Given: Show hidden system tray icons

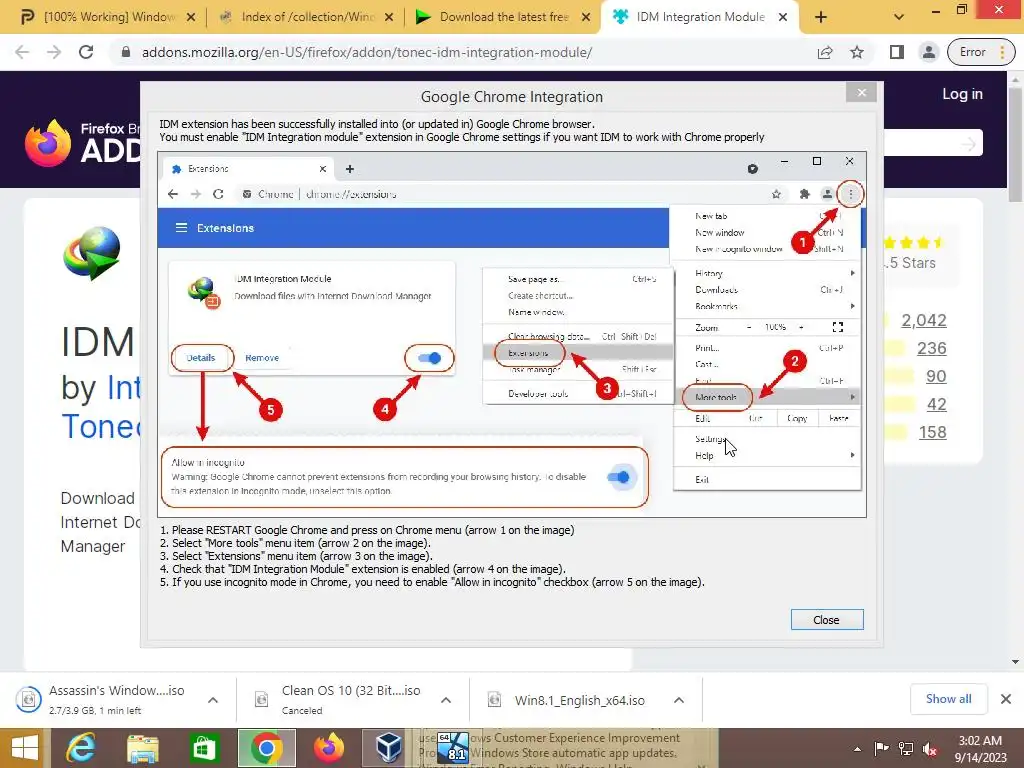Looking at the screenshot, I should pos(857,749).
